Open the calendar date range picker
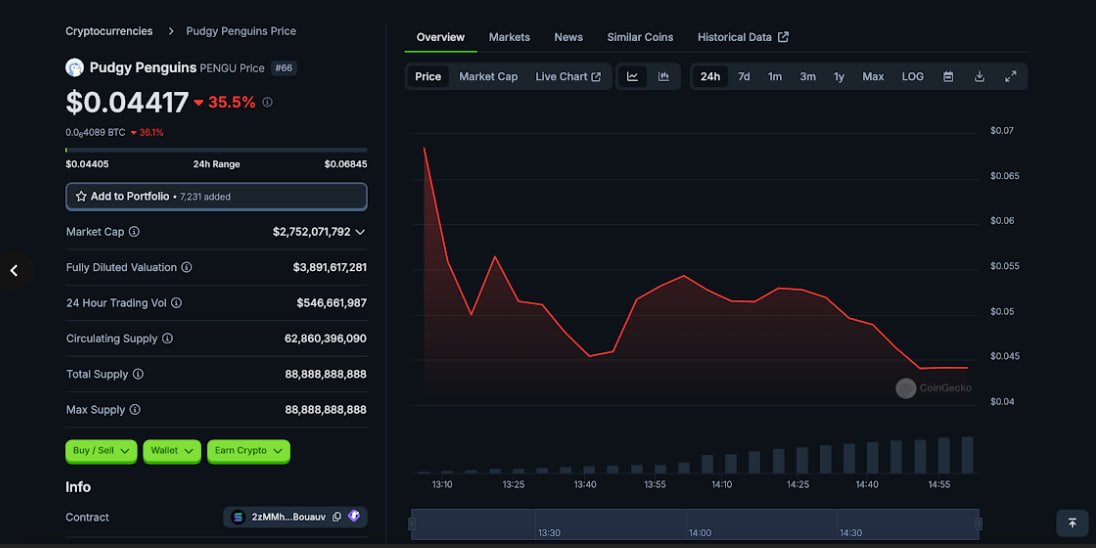 pos(948,76)
